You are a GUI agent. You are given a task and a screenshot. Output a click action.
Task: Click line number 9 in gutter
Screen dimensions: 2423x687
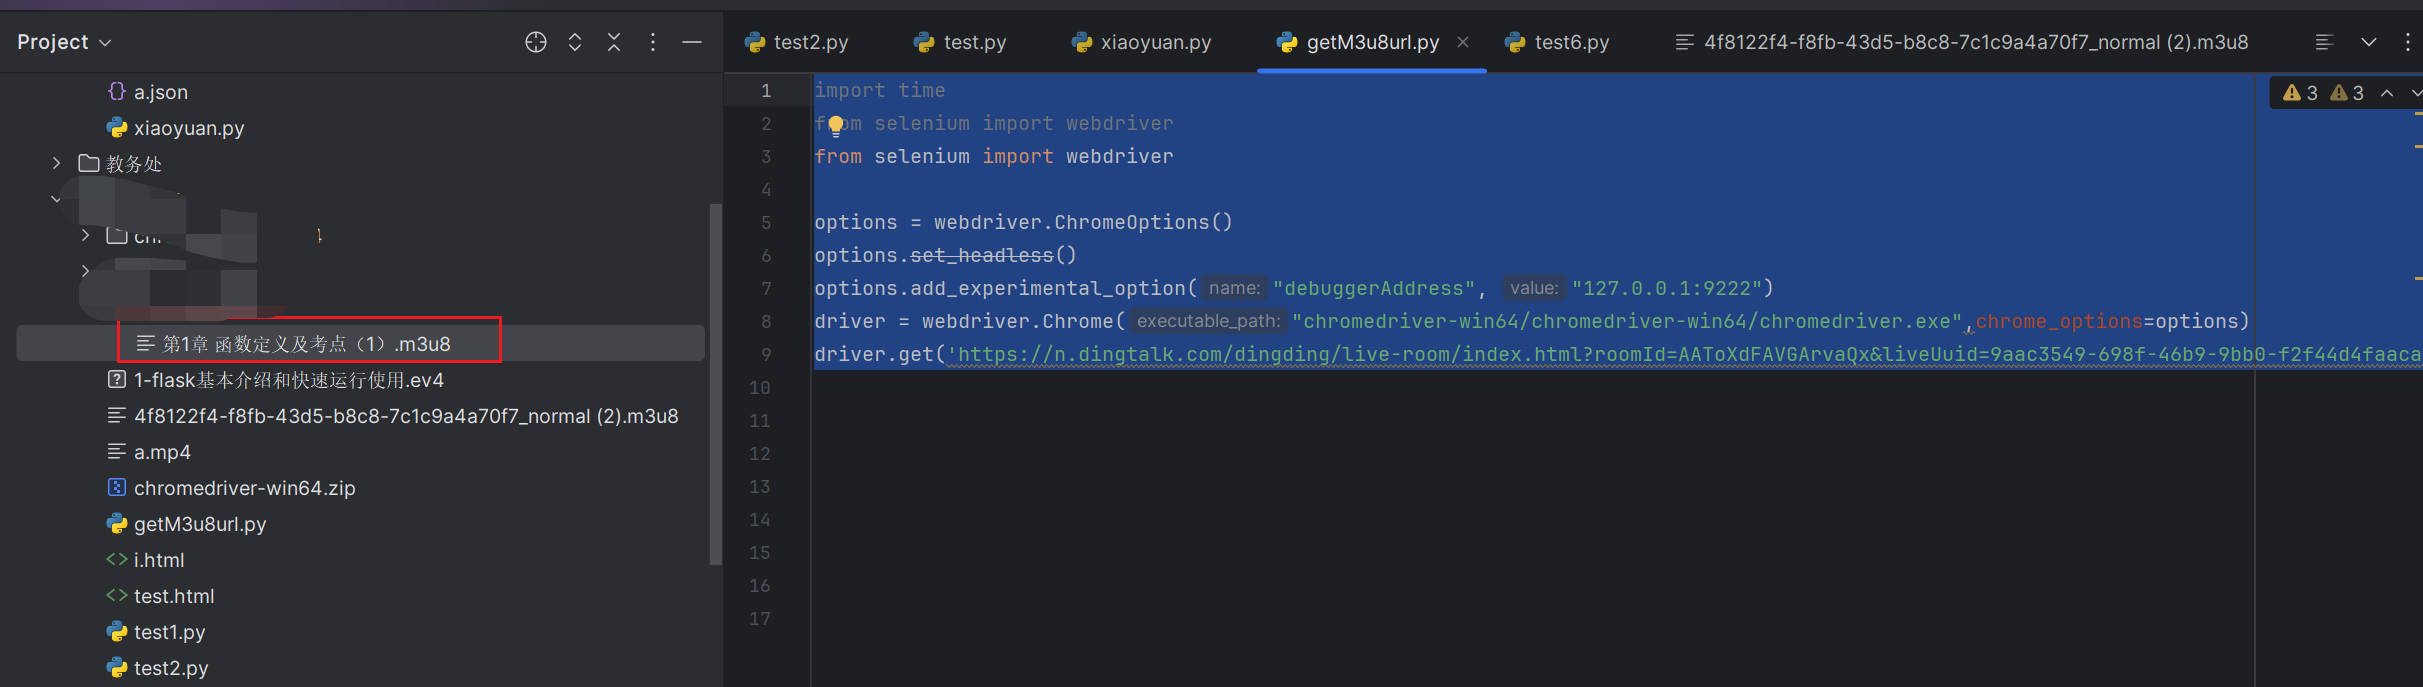point(766,355)
